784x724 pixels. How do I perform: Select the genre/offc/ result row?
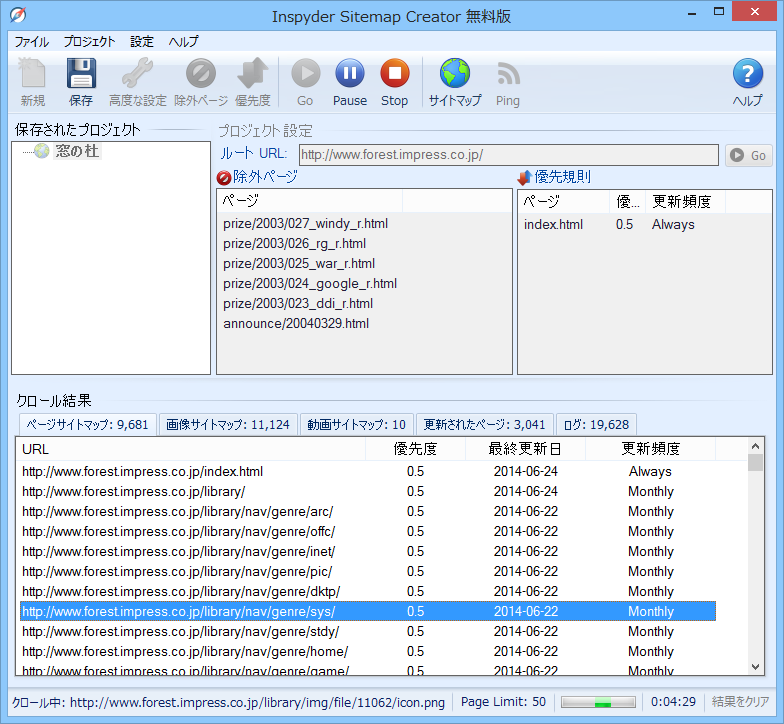pos(368,532)
